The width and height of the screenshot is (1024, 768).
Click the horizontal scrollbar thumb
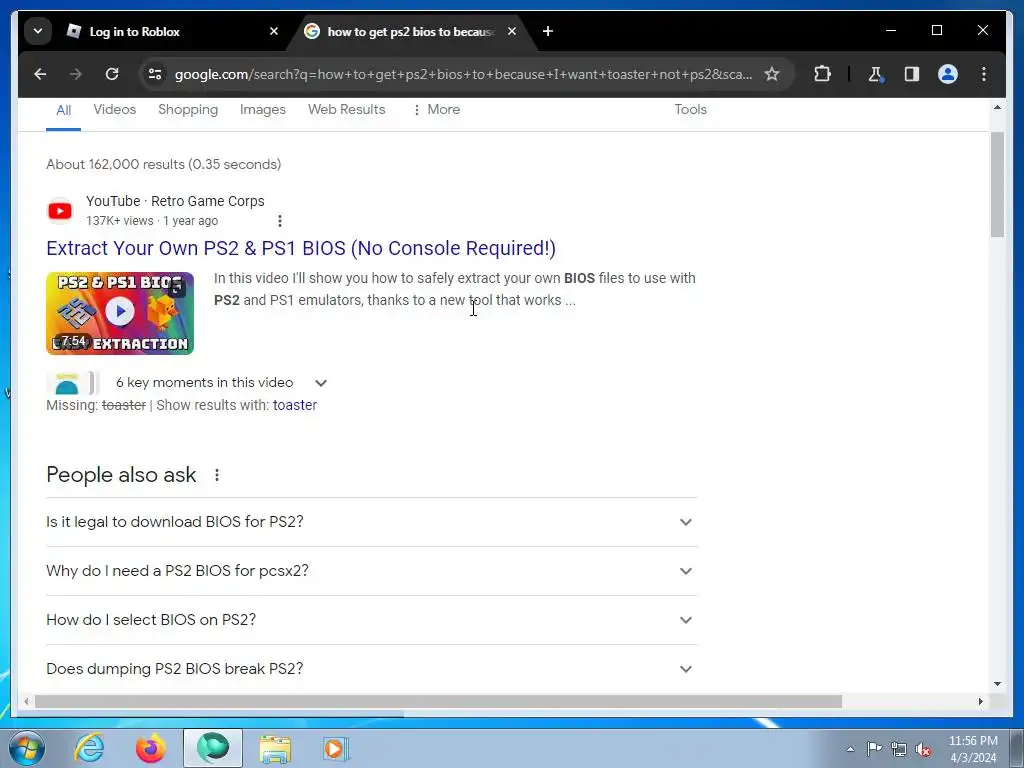[x=438, y=701]
